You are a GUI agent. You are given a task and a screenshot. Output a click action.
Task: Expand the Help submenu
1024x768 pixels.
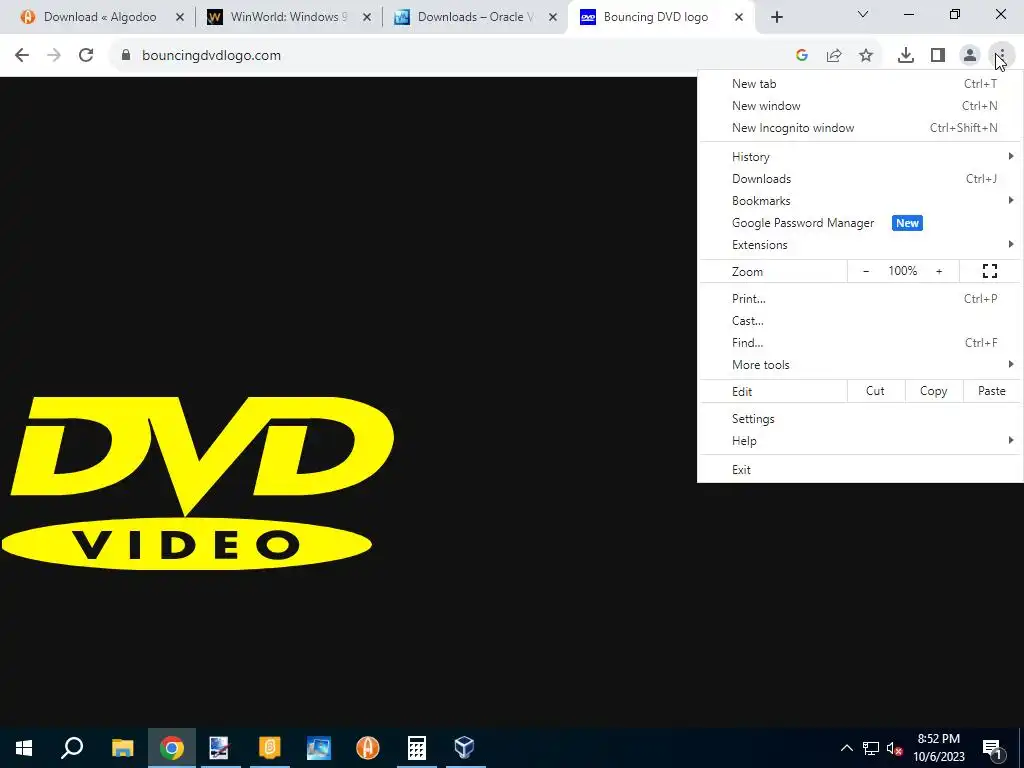click(860, 441)
